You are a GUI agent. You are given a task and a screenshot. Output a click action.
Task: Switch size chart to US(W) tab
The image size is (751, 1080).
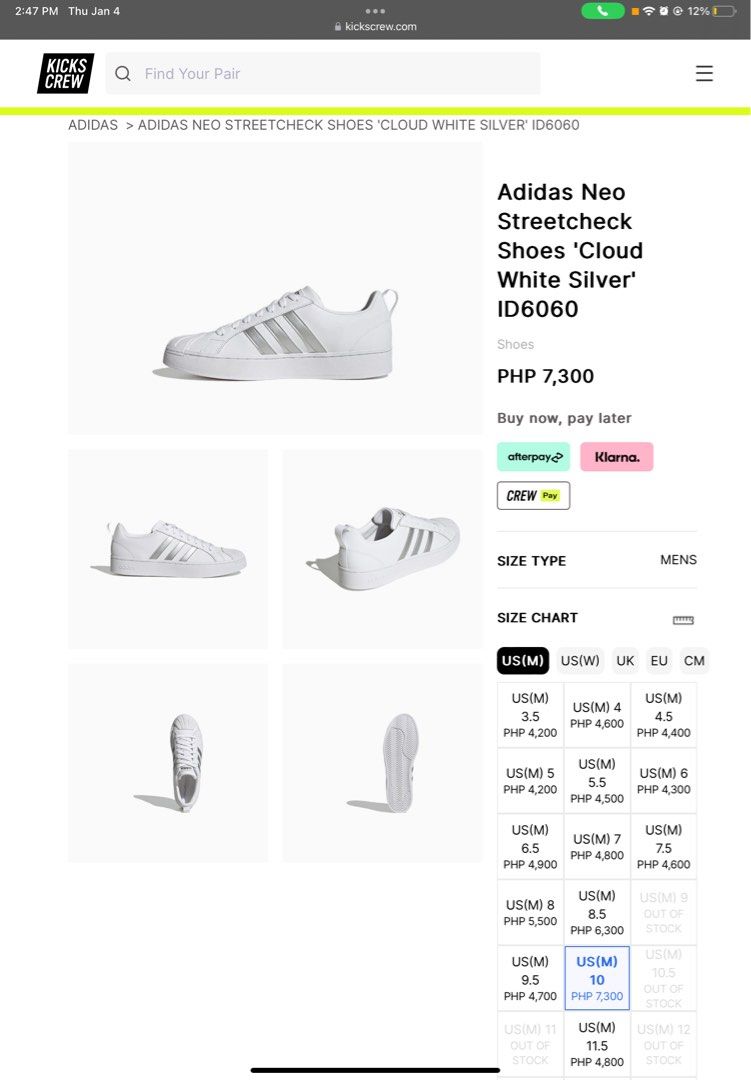point(580,661)
